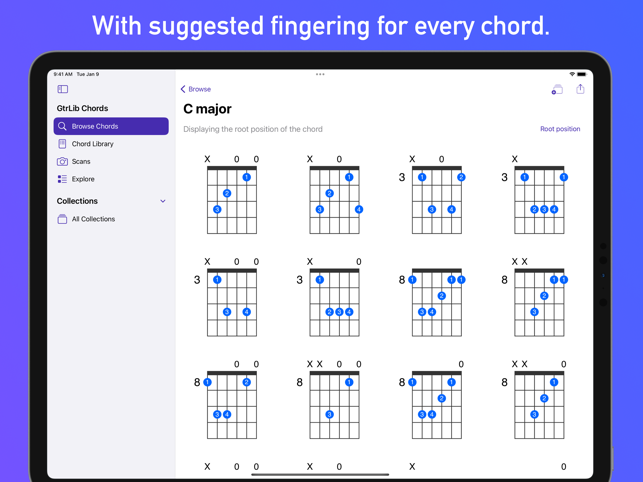643x482 pixels.
Task: Open the Root position selector
Action: tap(560, 129)
